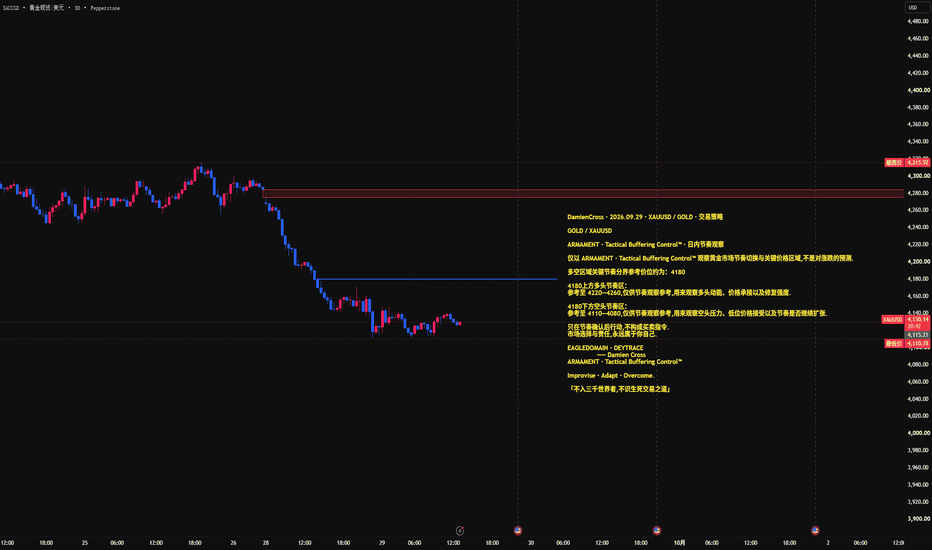This screenshot has height=550, width=932.
Task: Click the date 25 label on the time axis
Action: tap(84, 543)
